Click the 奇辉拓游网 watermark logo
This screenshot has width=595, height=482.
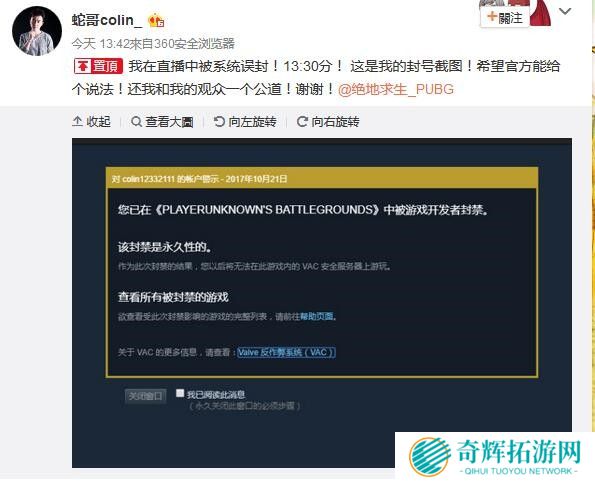click(x=495, y=456)
